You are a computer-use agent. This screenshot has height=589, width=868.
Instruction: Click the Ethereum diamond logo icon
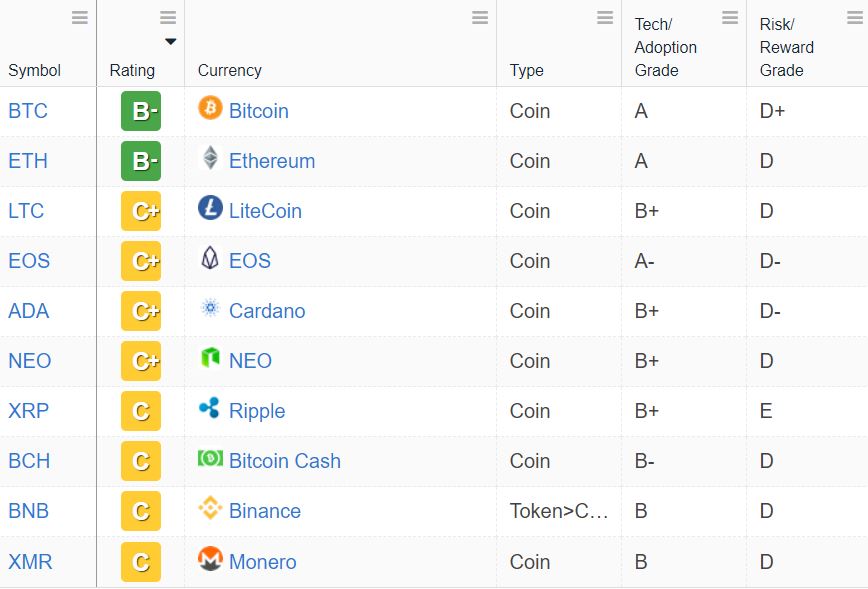210,158
